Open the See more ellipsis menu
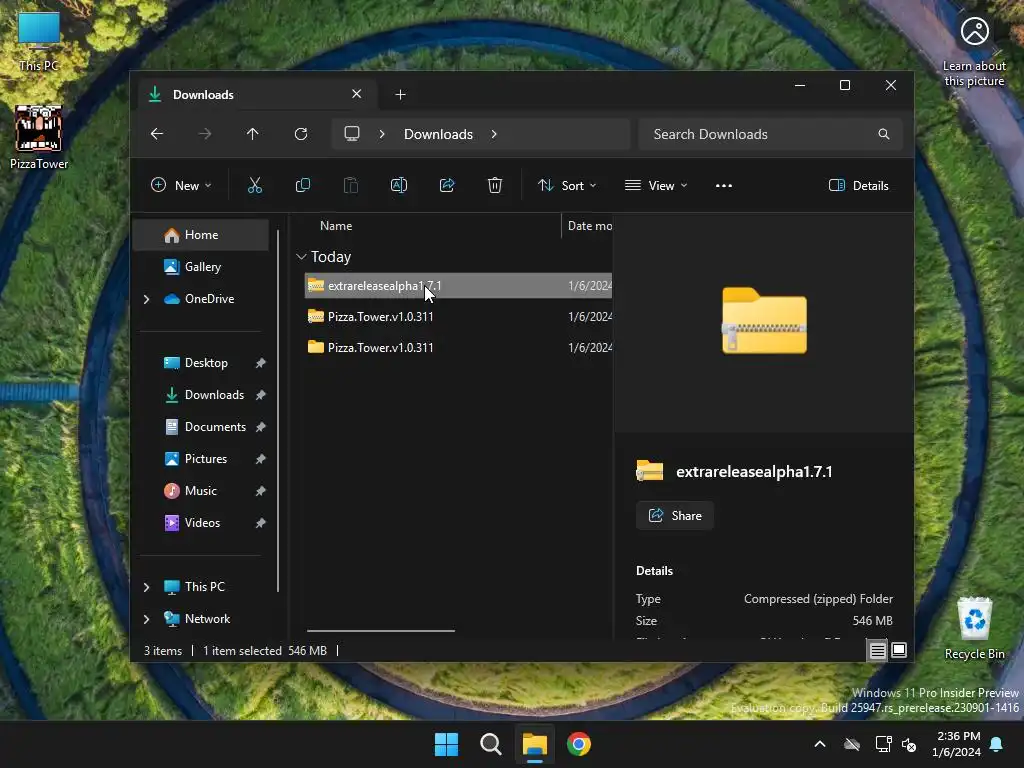1024x768 pixels. (724, 185)
